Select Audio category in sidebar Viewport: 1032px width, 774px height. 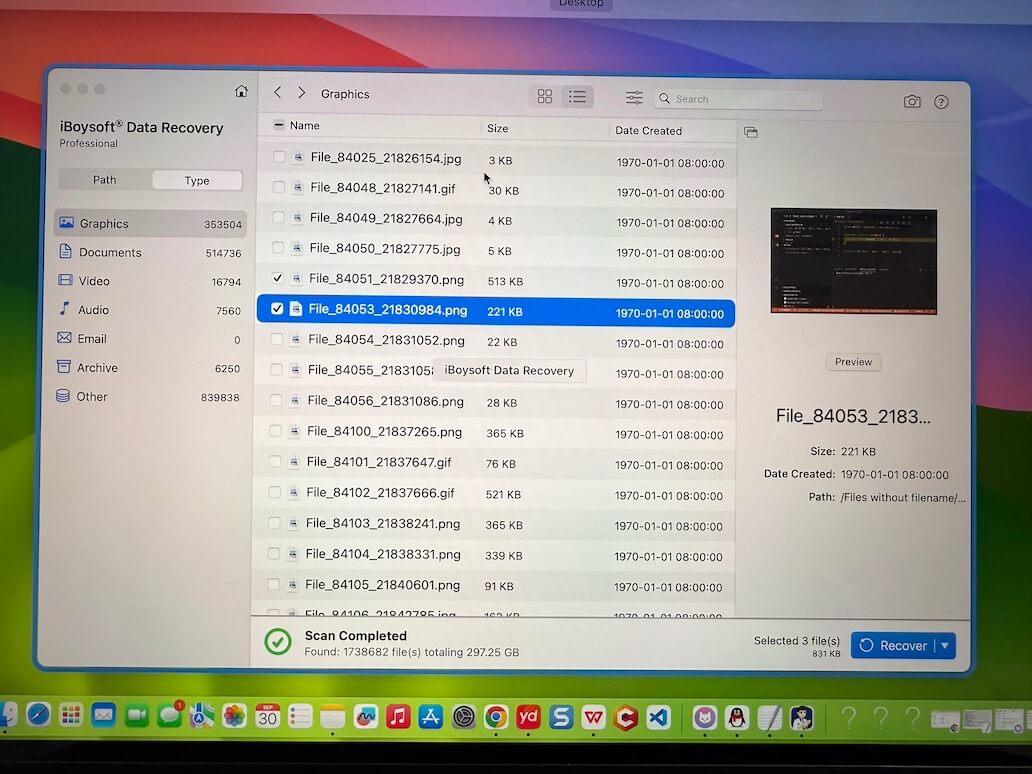(151, 310)
